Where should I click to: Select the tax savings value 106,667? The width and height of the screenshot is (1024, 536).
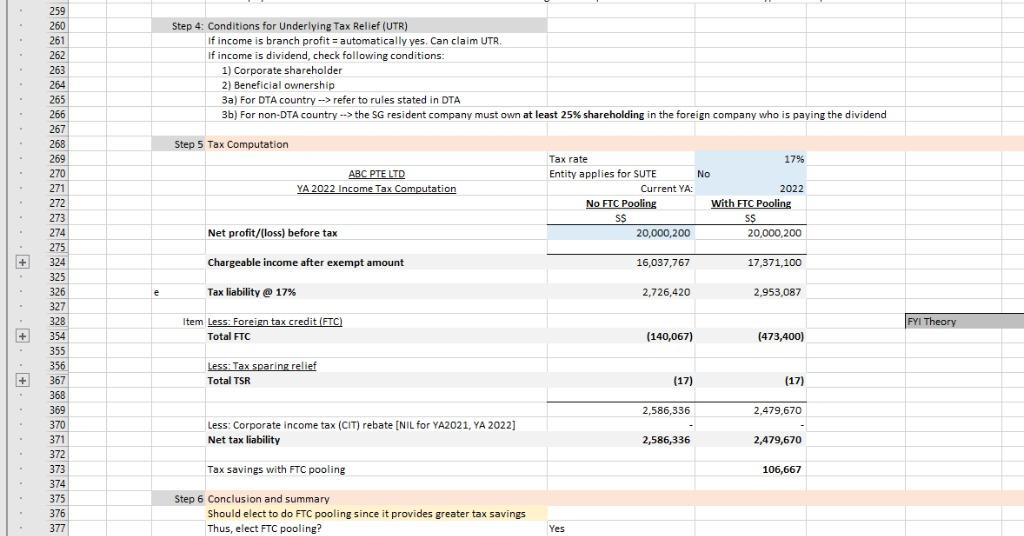click(x=780, y=469)
